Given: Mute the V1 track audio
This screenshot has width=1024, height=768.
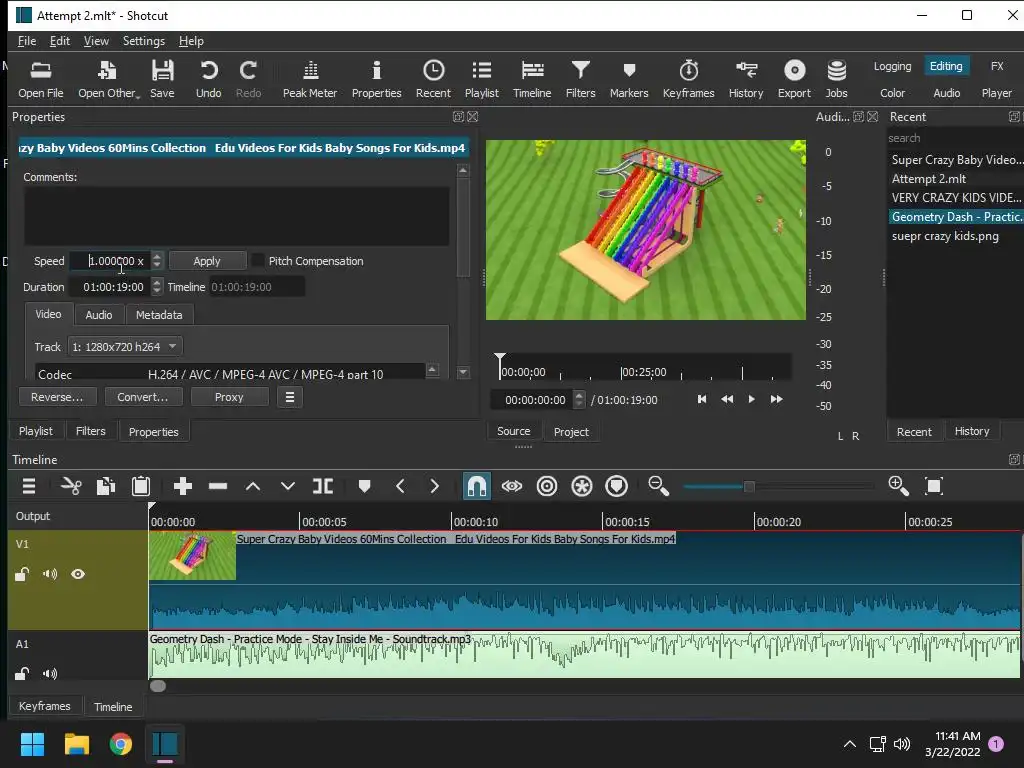Looking at the screenshot, I should 50,574.
